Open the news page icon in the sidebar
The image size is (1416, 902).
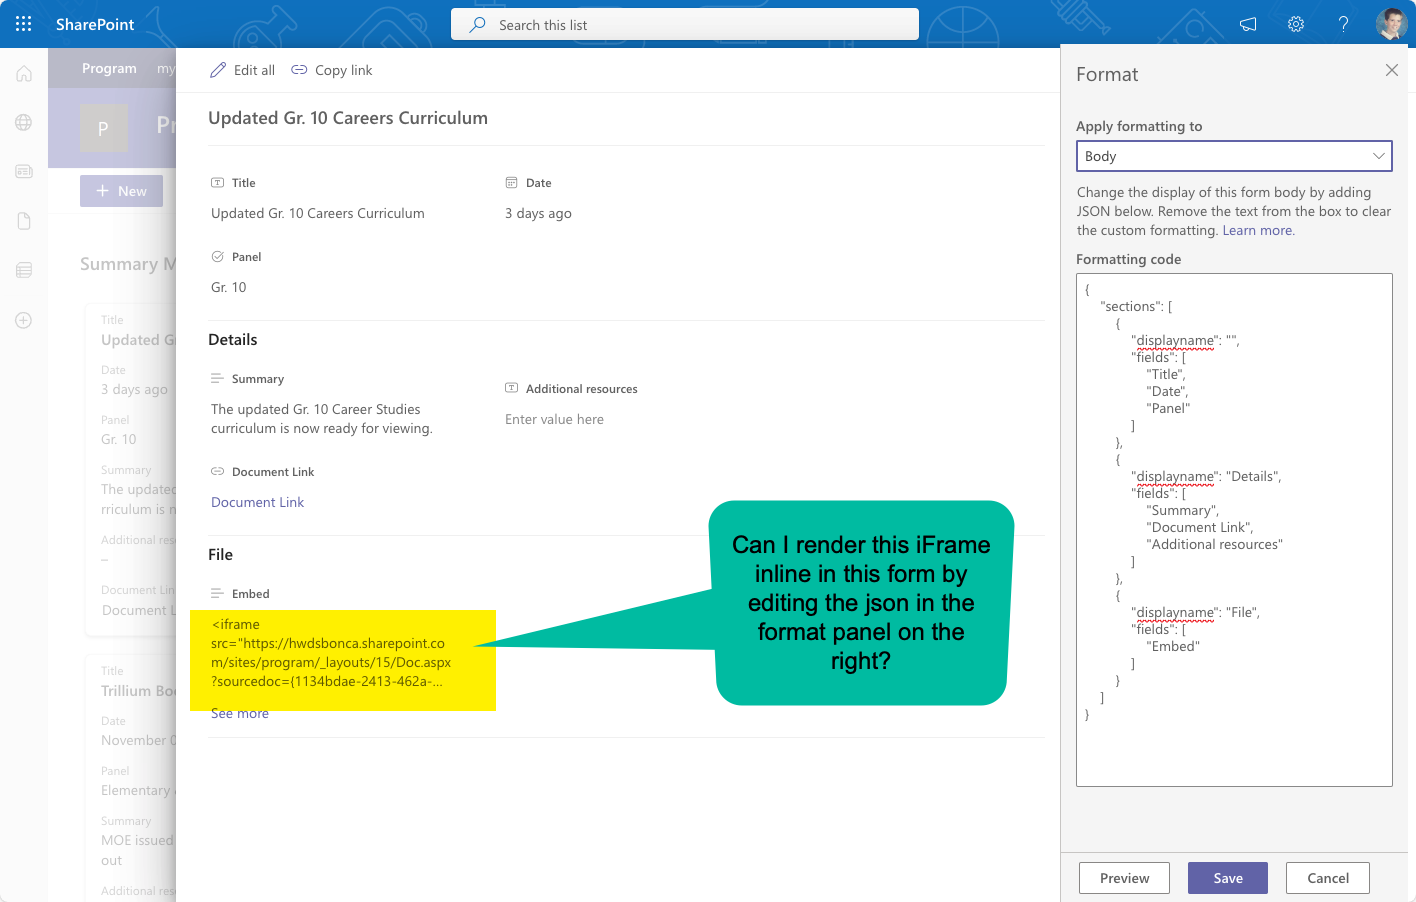pos(23,171)
